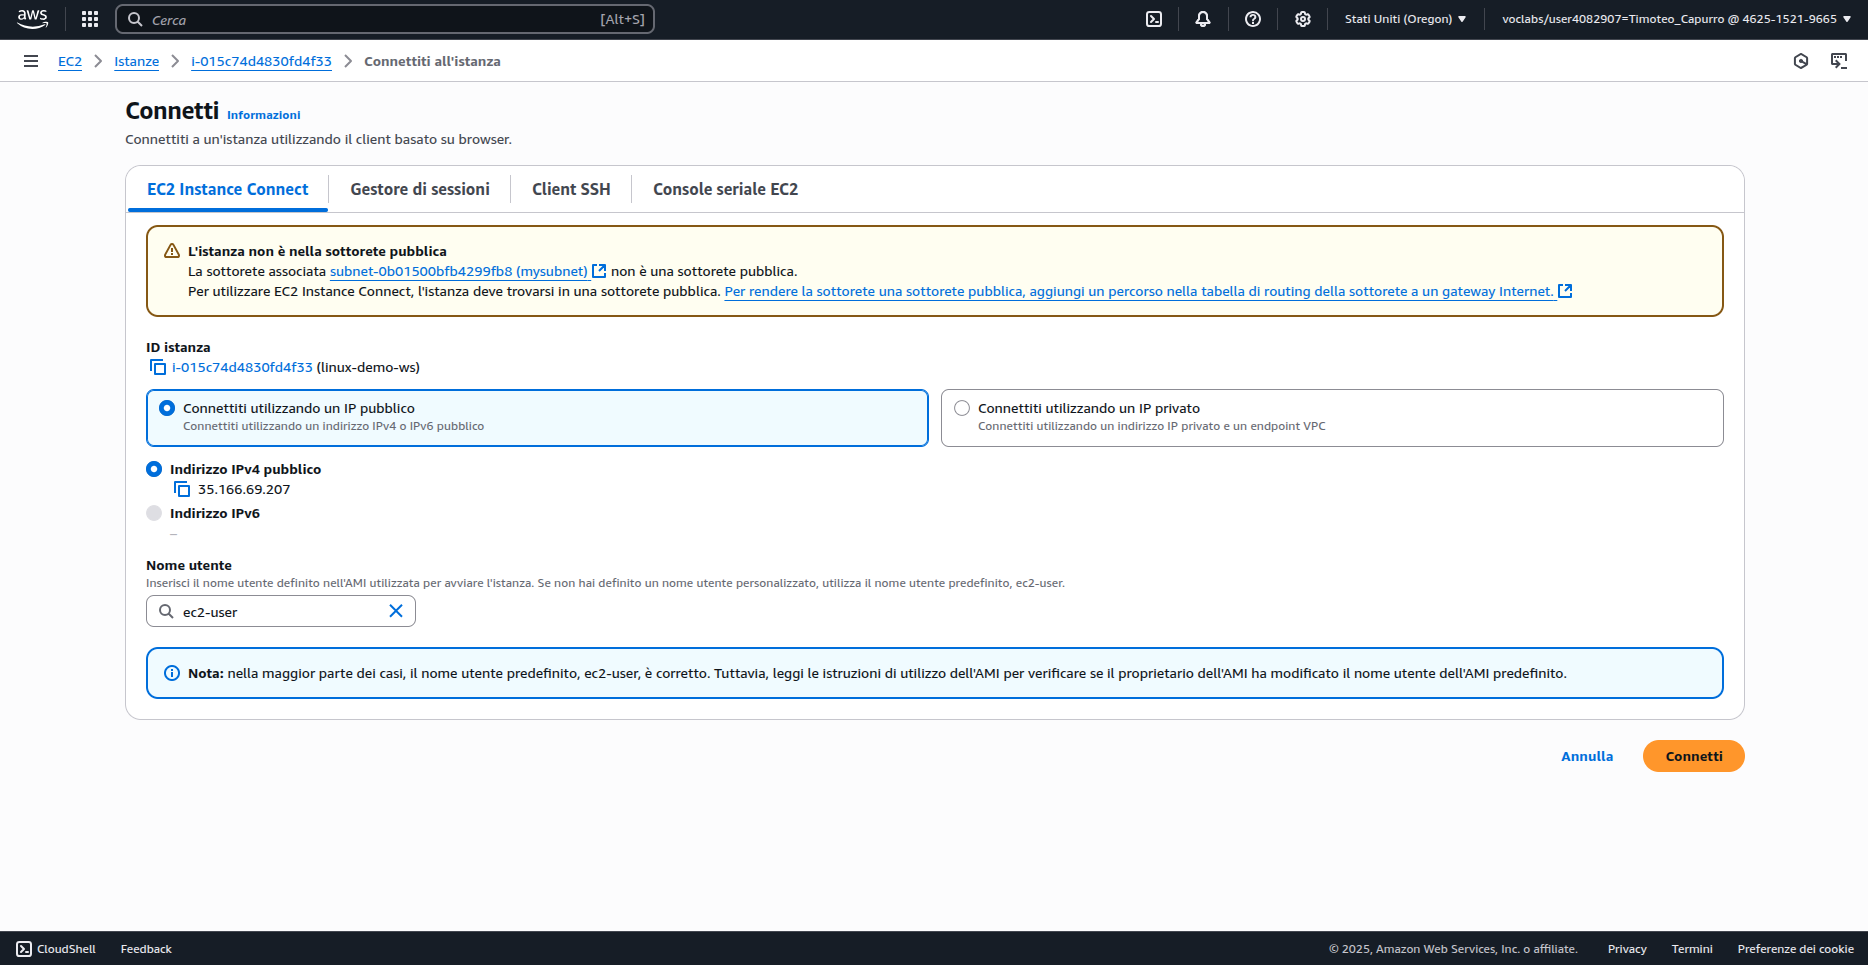Open the settings gear icon
This screenshot has width=1868, height=965.
click(x=1303, y=19)
